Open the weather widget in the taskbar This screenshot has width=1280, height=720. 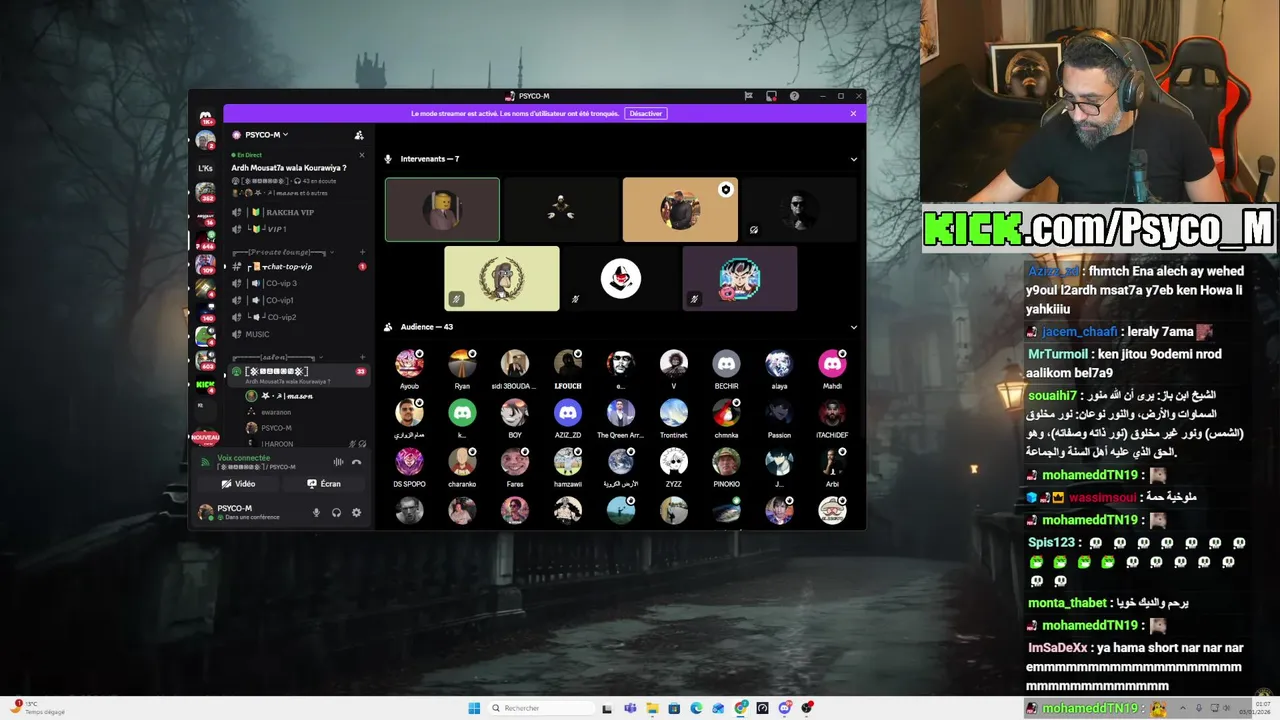pos(38,708)
